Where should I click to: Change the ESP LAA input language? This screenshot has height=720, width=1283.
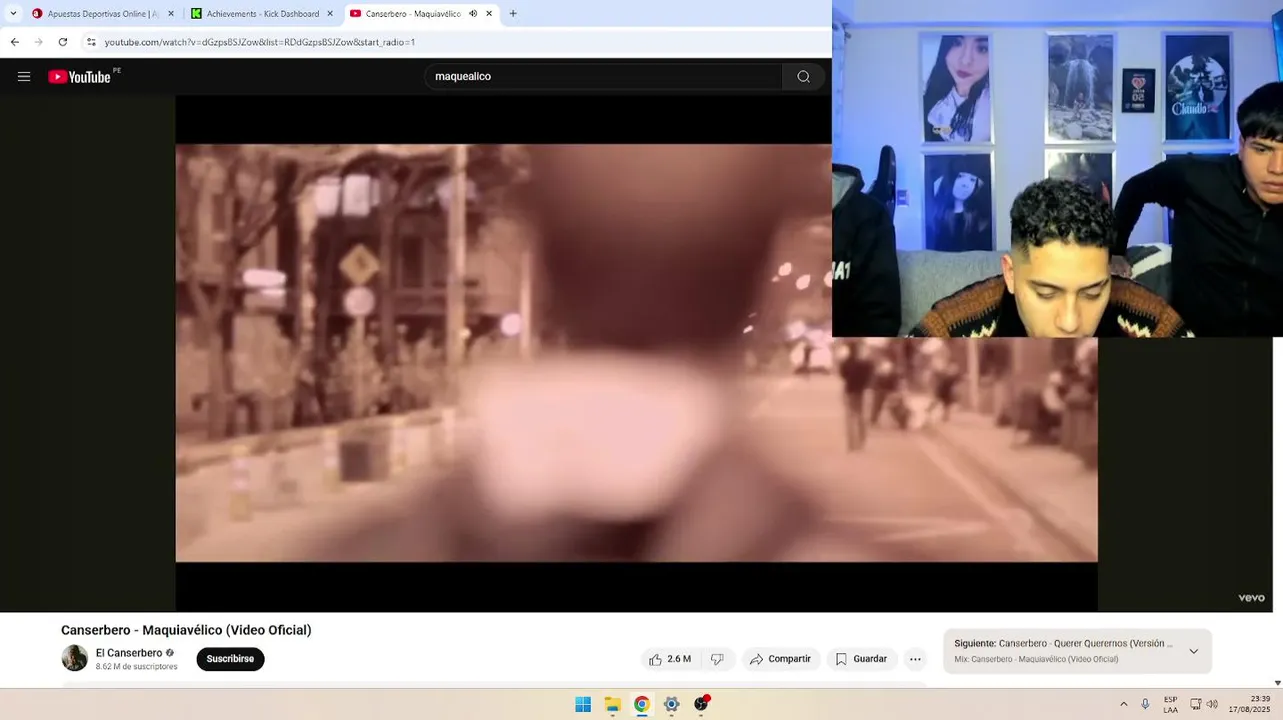click(x=1170, y=705)
